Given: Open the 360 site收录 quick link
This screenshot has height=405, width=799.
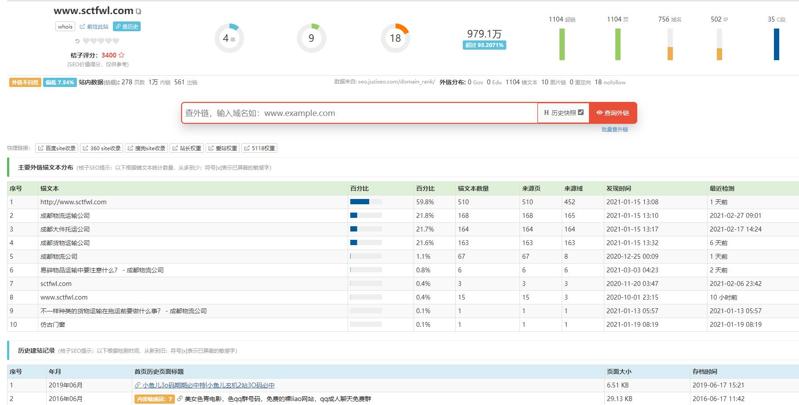Looking at the screenshot, I should [x=102, y=148].
